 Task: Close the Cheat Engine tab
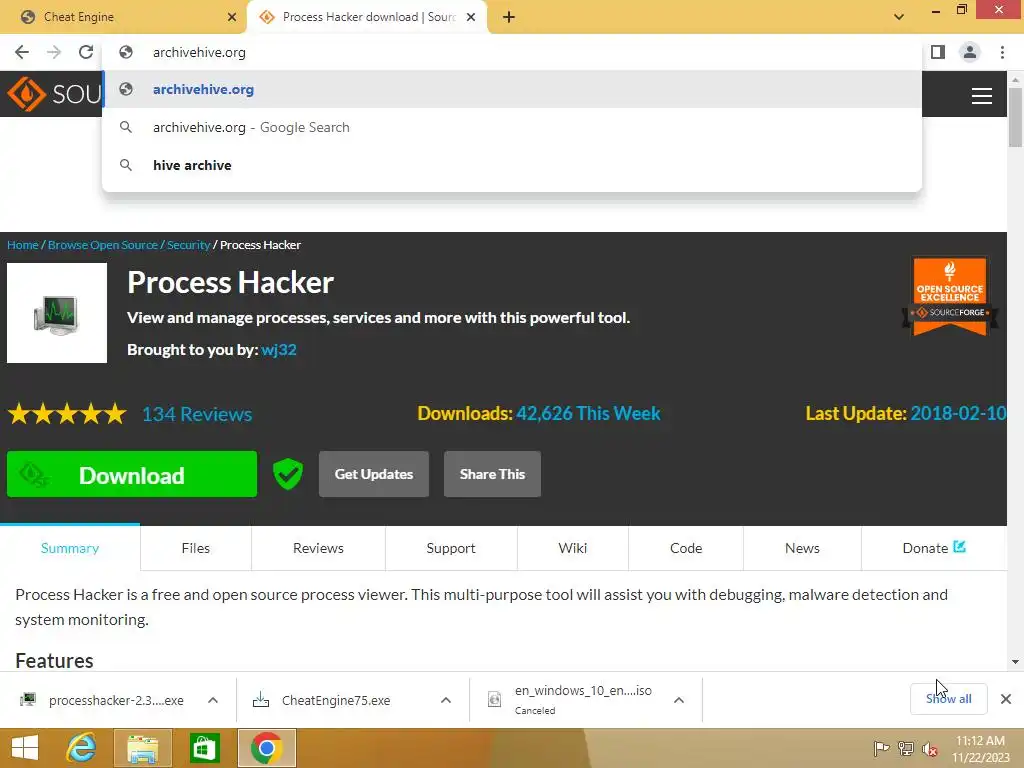(x=232, y=17)
